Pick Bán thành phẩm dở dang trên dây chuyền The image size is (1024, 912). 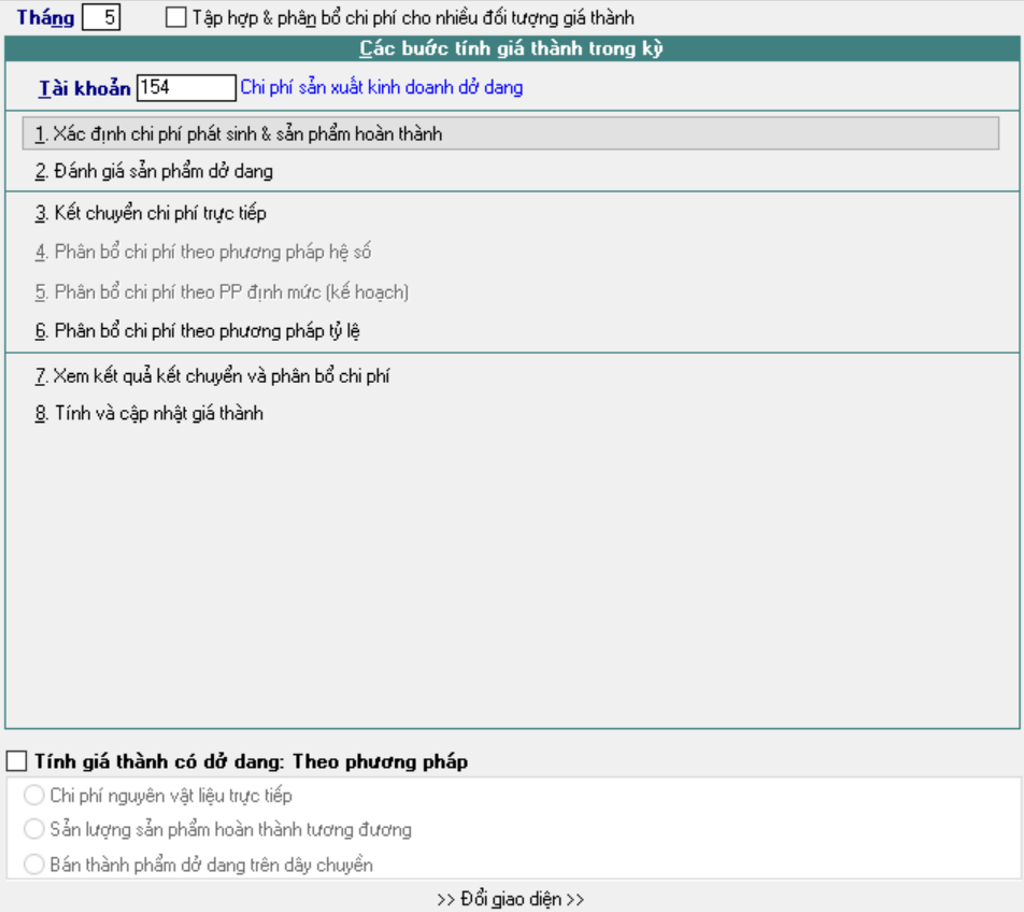35,865
